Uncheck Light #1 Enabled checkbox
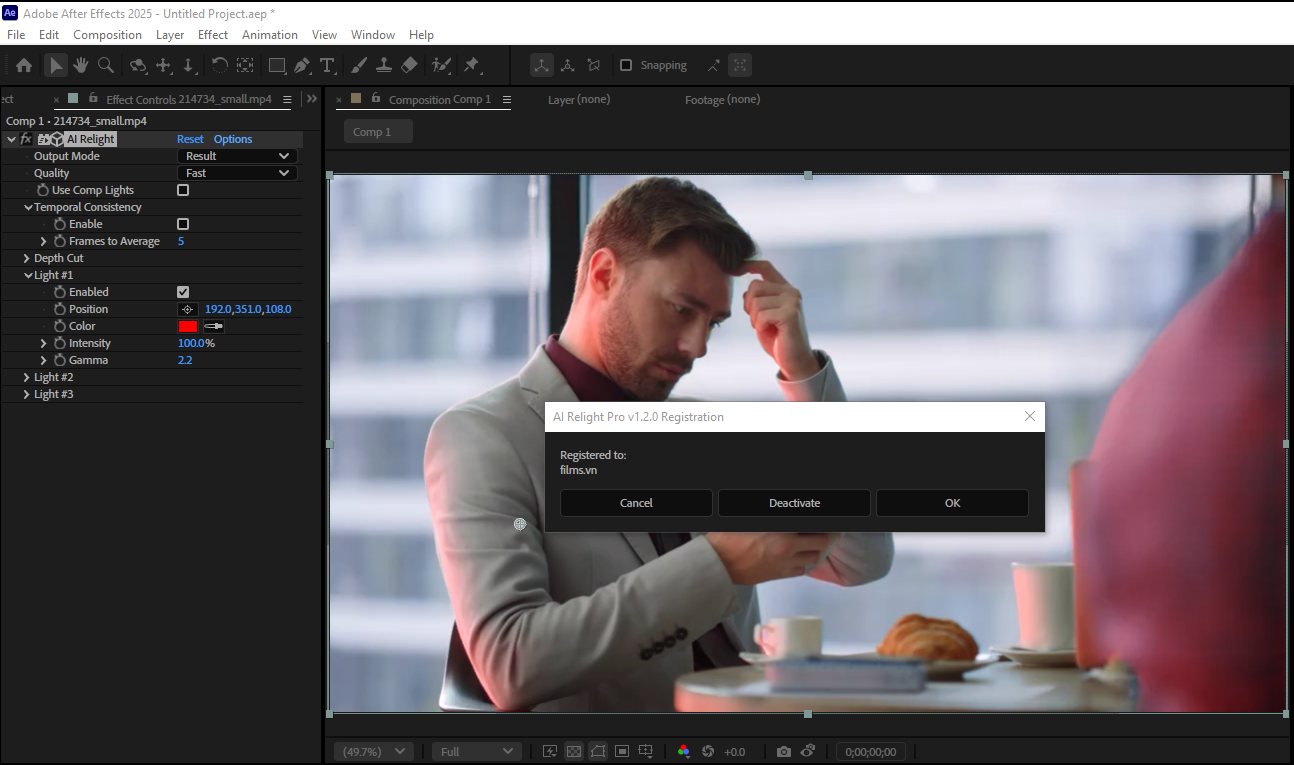The width and height of the screenshot is (1294, 765). (183, 292)
